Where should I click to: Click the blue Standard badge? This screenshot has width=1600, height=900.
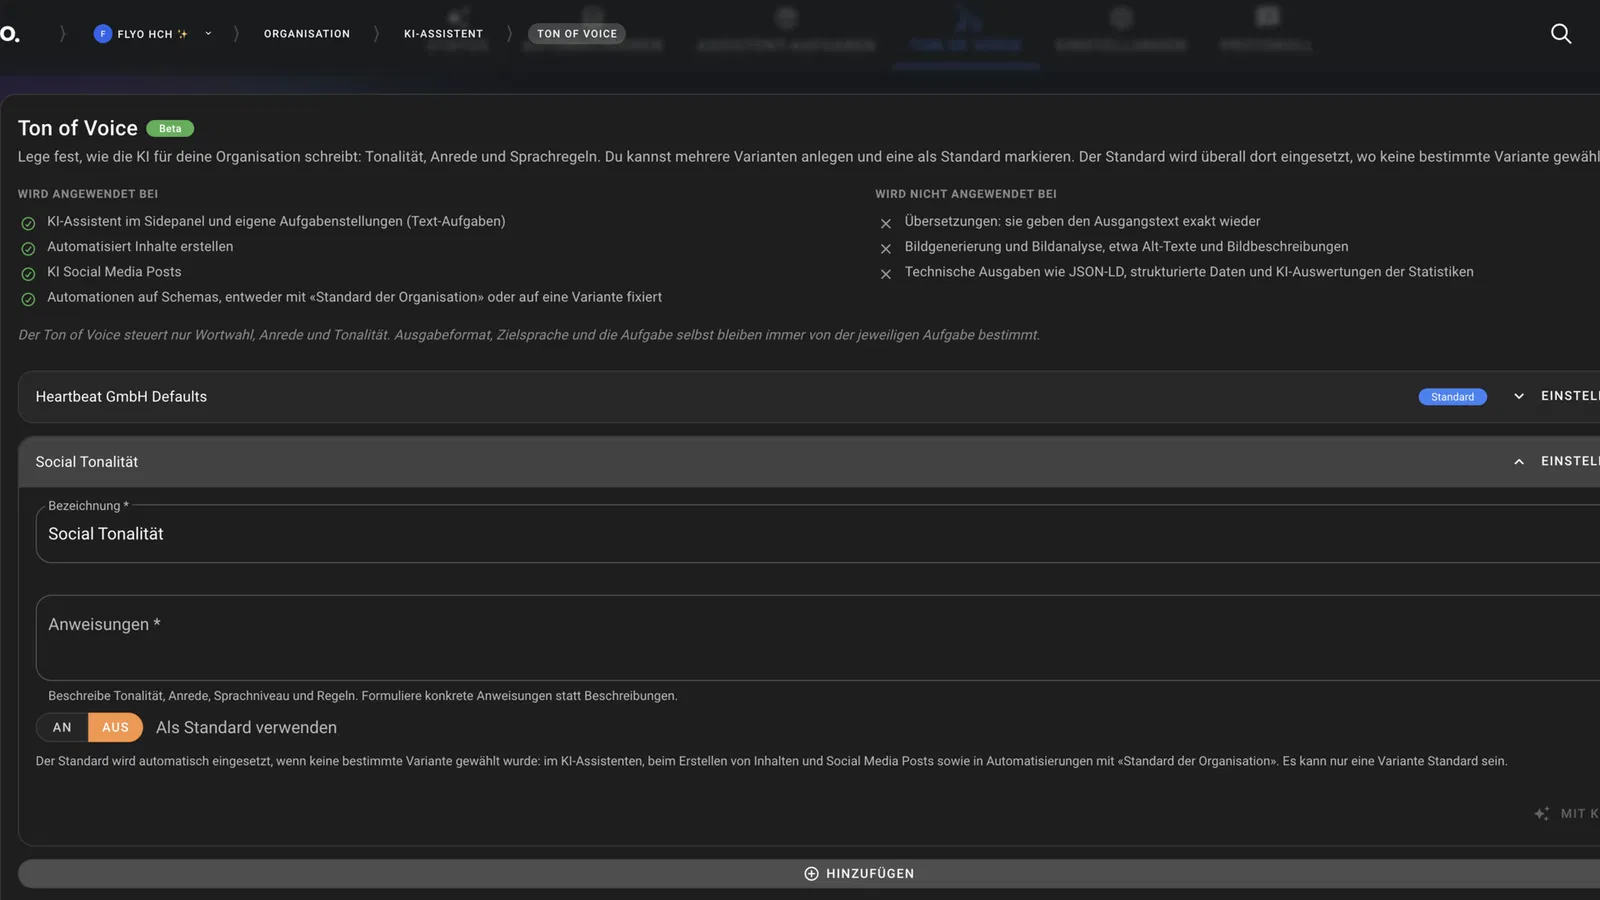(1452, 397)
